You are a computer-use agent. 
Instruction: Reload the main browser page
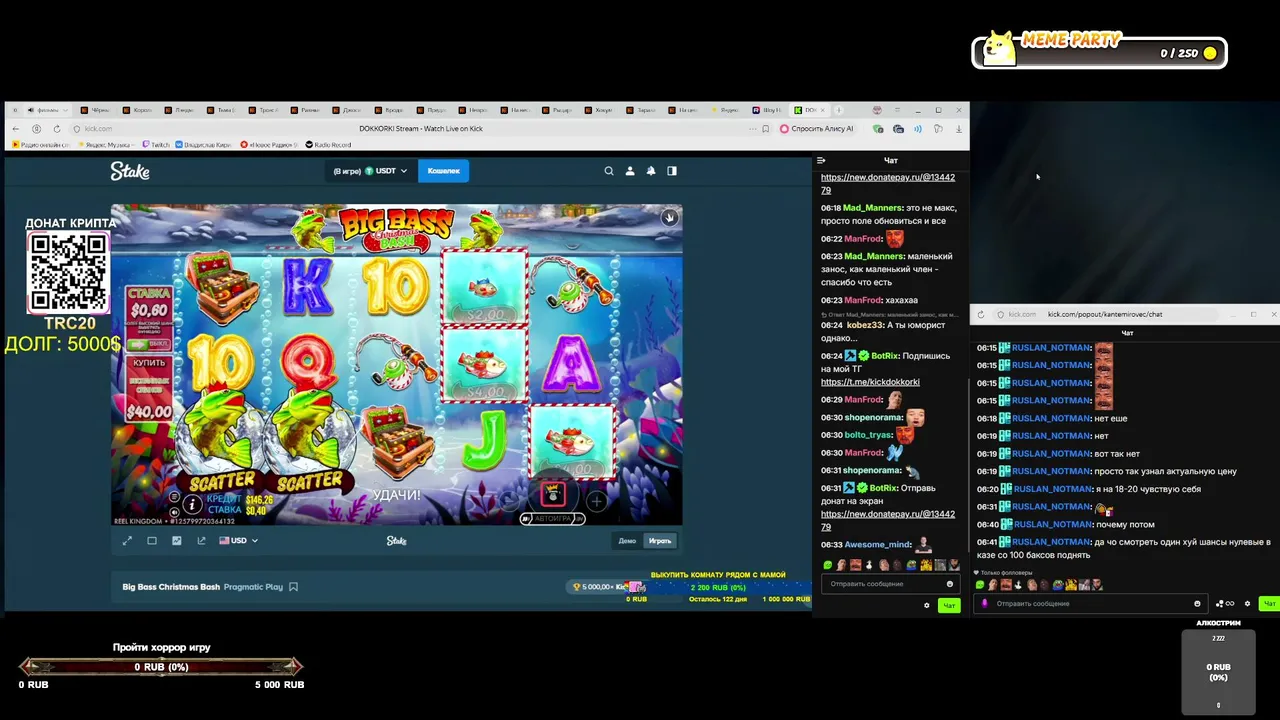click(56, 129)
